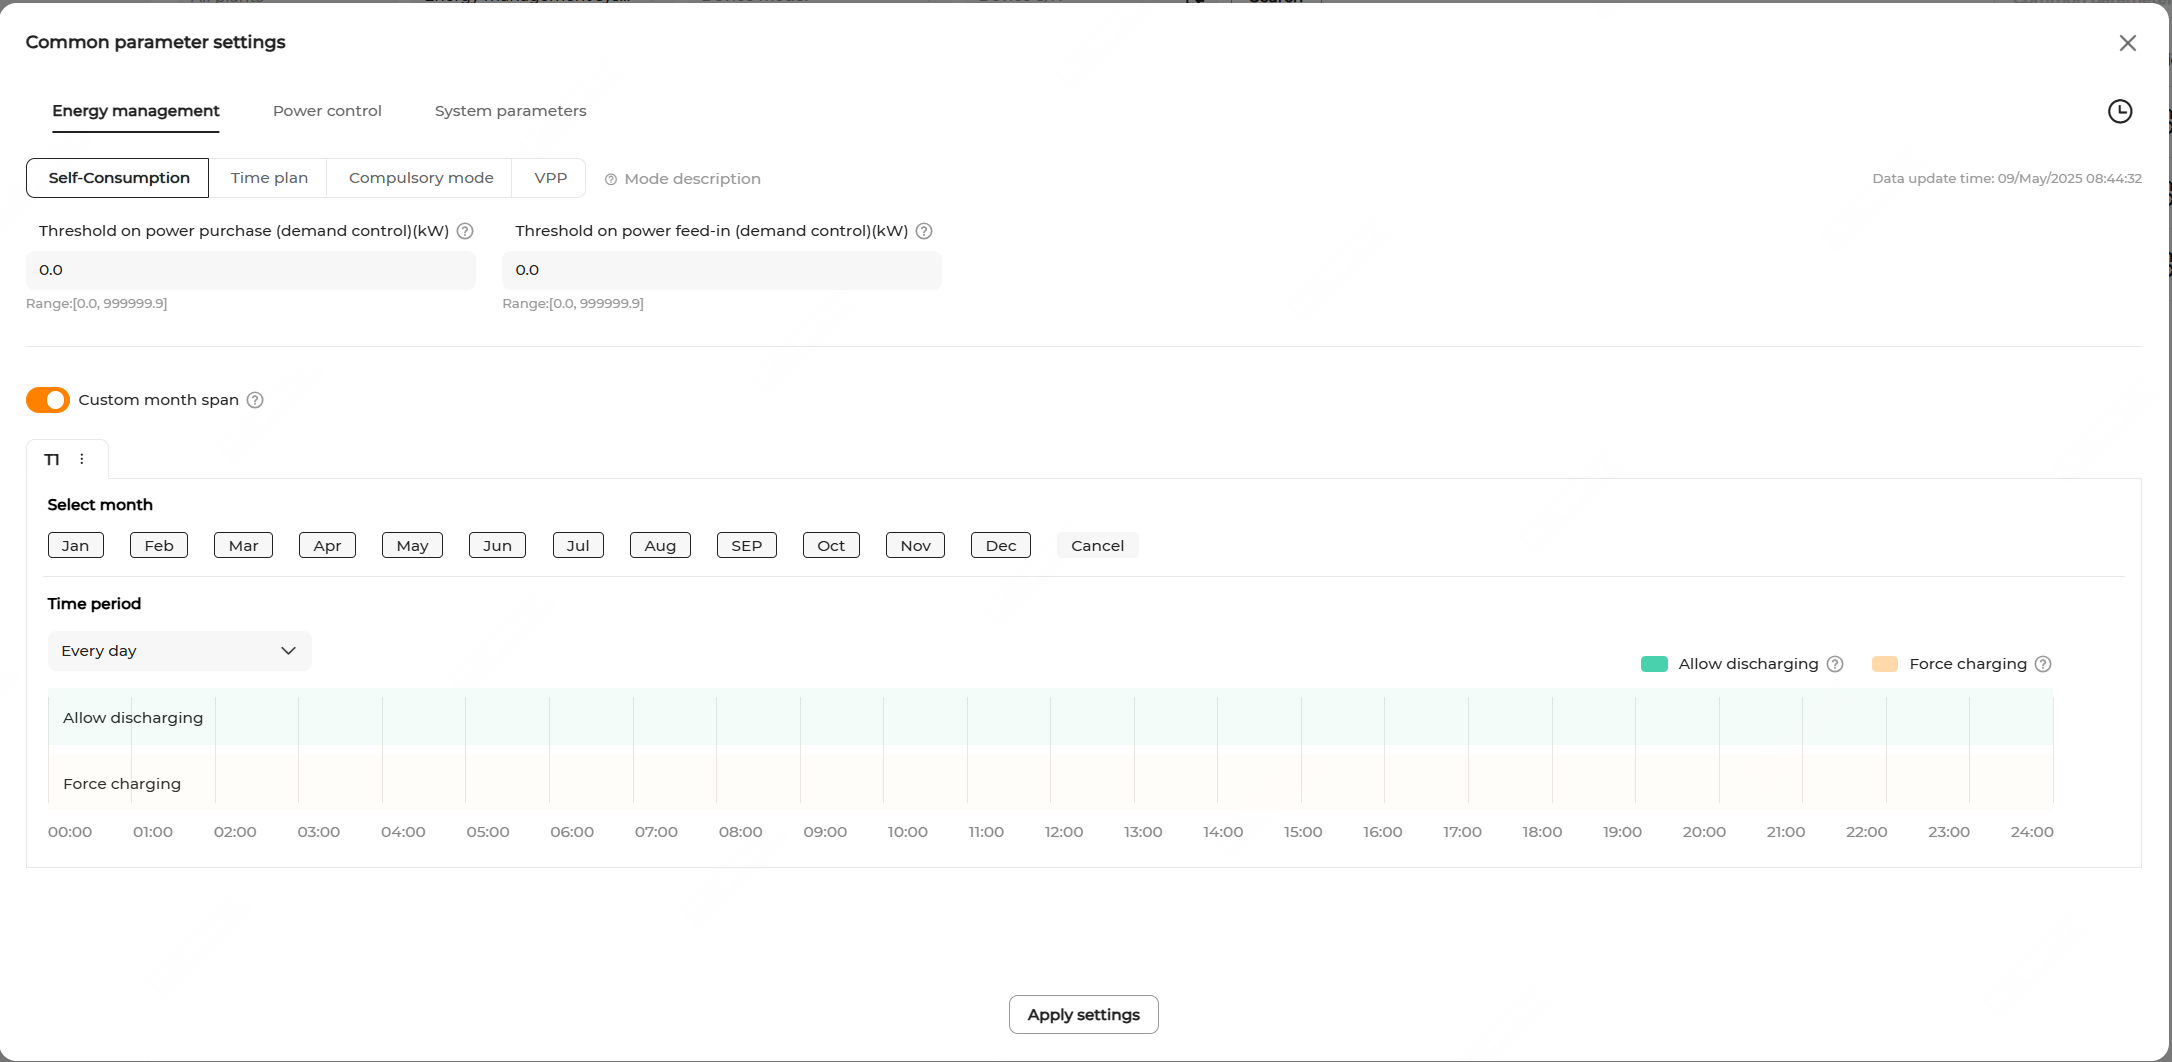The image size is (2172, 1062).
Task: Open the history clock icon
Action: pos(2120,111)
